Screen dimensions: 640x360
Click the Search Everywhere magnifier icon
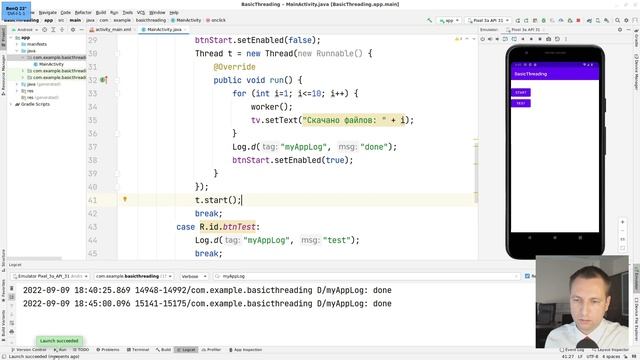[x=618, y=20]
